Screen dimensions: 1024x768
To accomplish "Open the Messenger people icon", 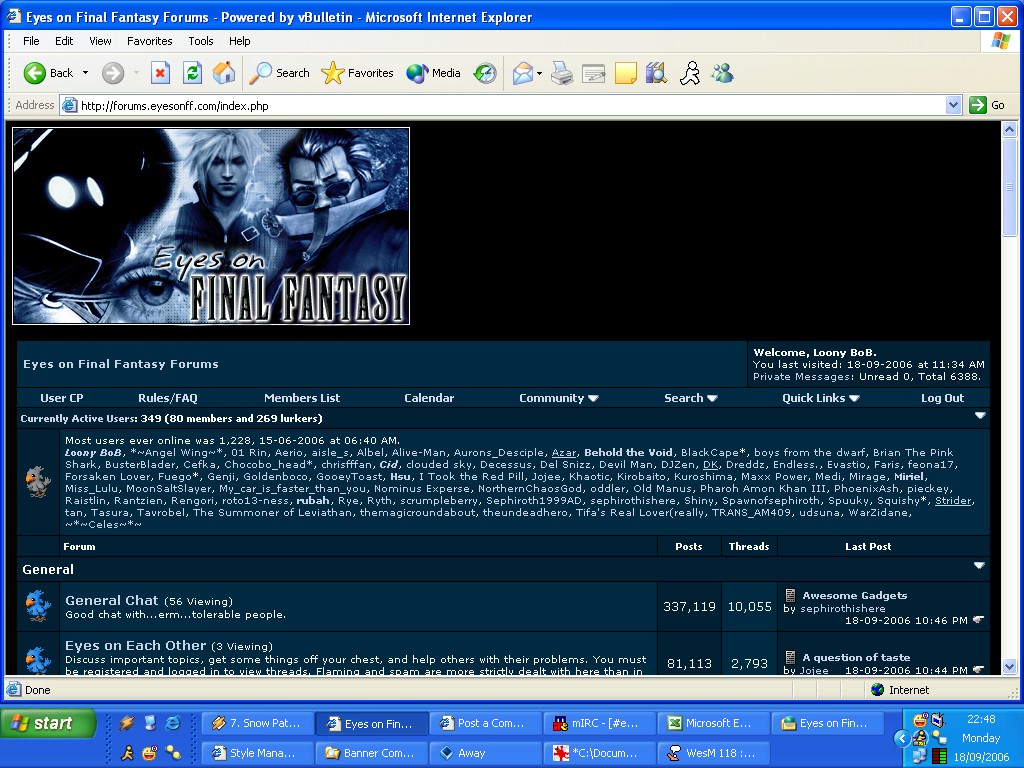I will point(722,73).
